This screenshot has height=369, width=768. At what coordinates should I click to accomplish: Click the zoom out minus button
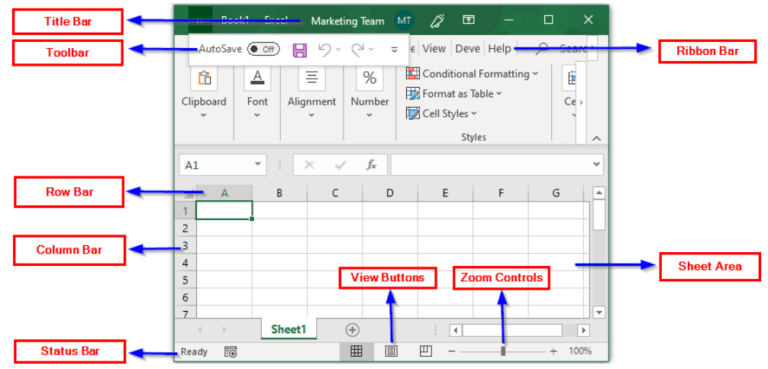point(452,351)
